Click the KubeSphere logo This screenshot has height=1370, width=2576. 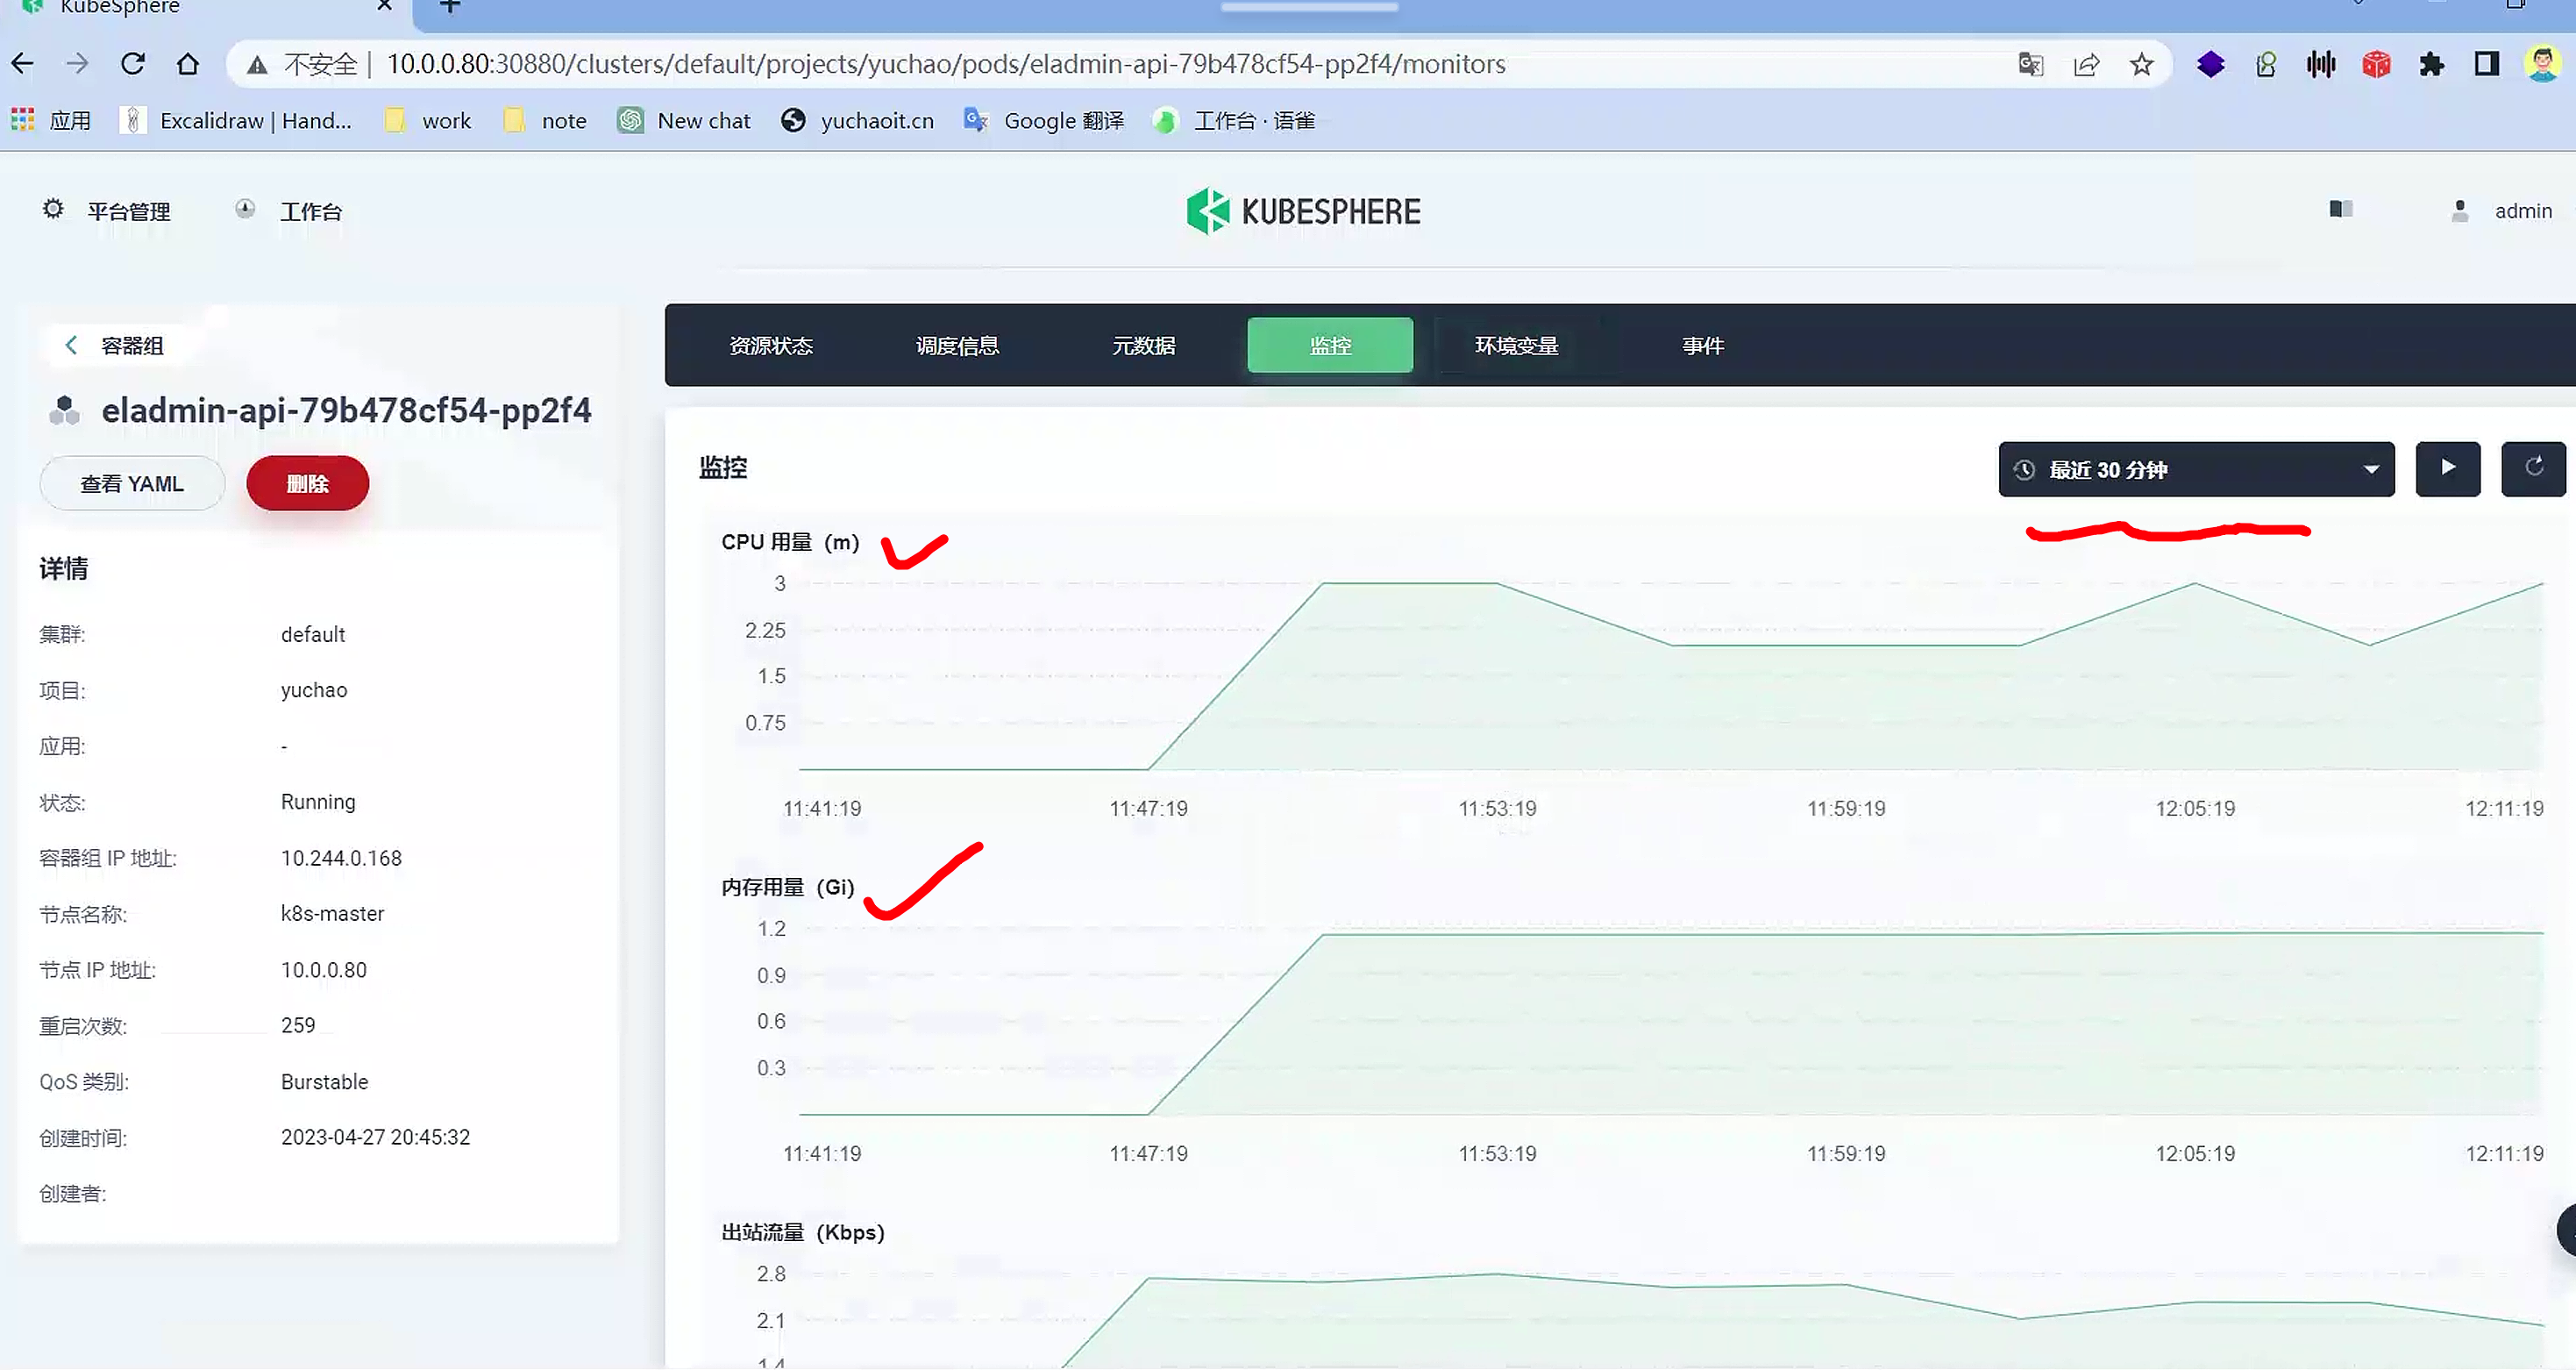click(1303, 211)
